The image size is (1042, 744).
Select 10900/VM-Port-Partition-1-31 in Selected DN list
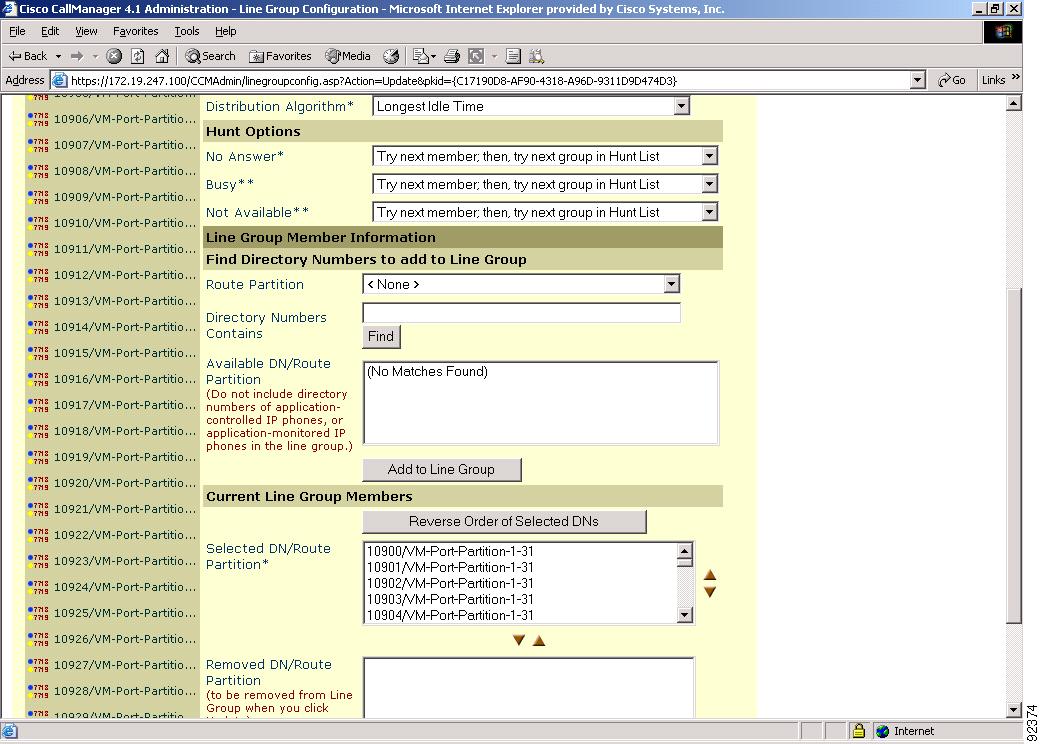(451, 551)
